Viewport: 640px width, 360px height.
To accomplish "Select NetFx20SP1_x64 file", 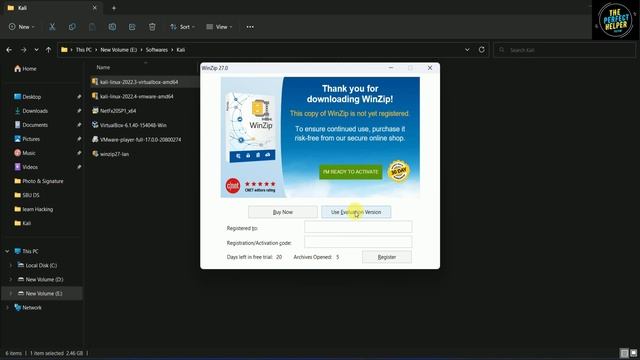I will coord(118,111).
